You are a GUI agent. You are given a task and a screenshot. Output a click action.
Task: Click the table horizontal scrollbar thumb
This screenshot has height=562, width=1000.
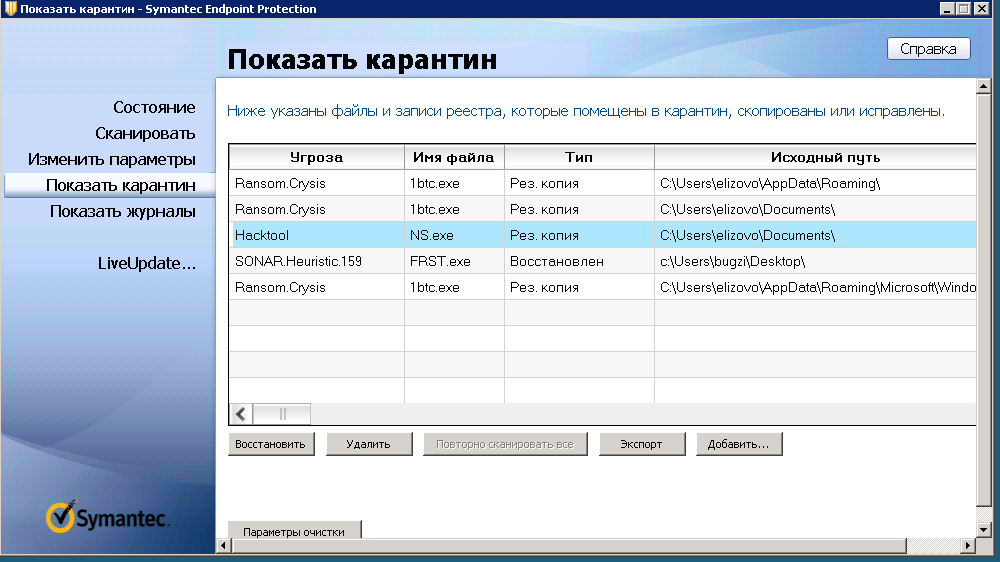(x=282, y=414)
